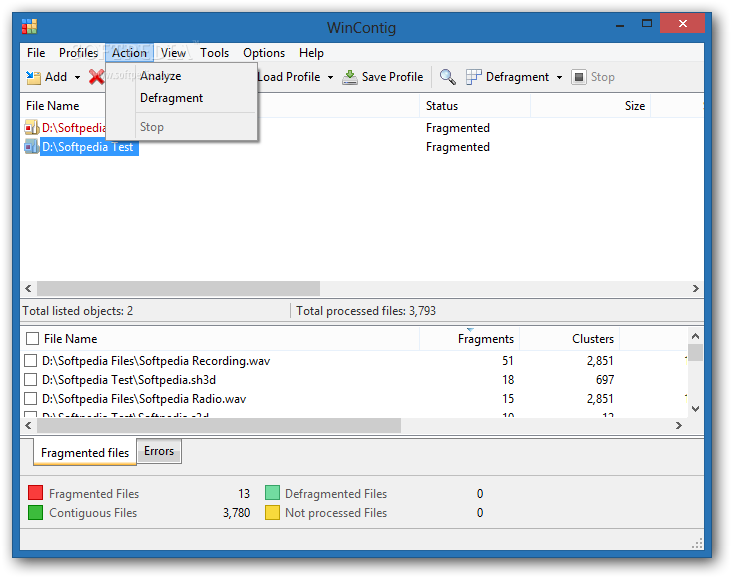The width and height of the screenshot is (732, 578).
Task: Click the Load Profile button label
Action: coord(289,77)
